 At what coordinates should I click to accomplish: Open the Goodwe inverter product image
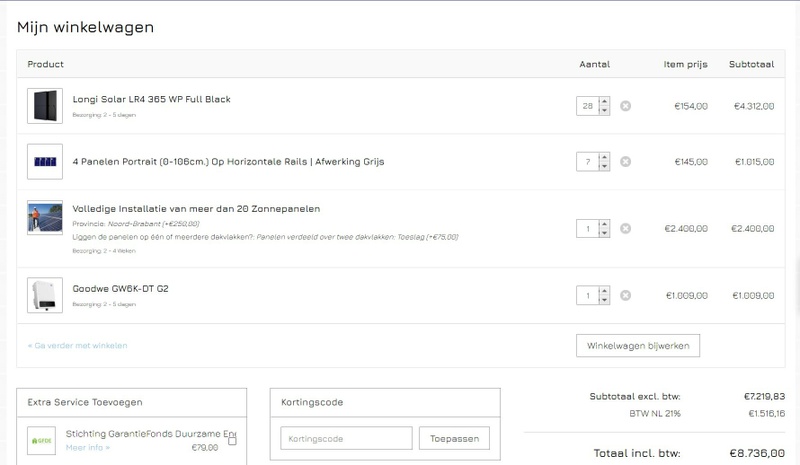point(45,296)
